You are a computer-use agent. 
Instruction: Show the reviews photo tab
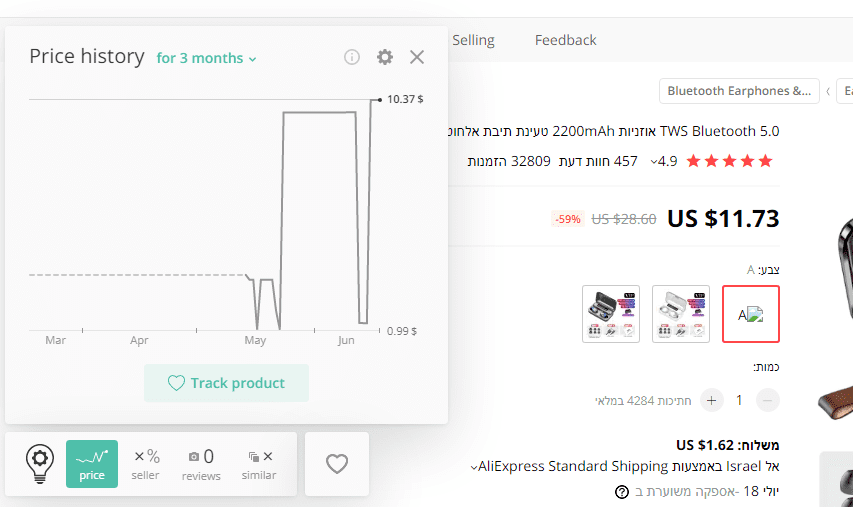pyautogui.click(x=201, y=464)
